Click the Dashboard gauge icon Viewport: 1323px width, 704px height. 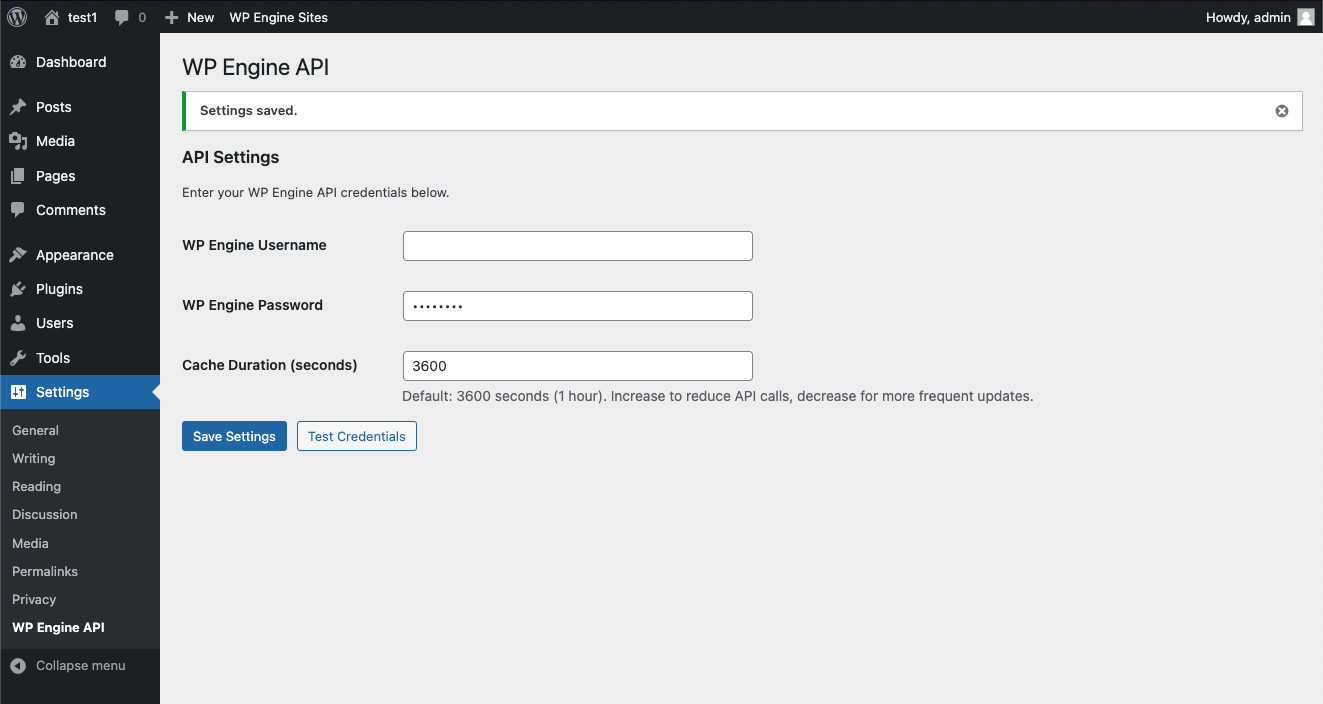point(18,62)
